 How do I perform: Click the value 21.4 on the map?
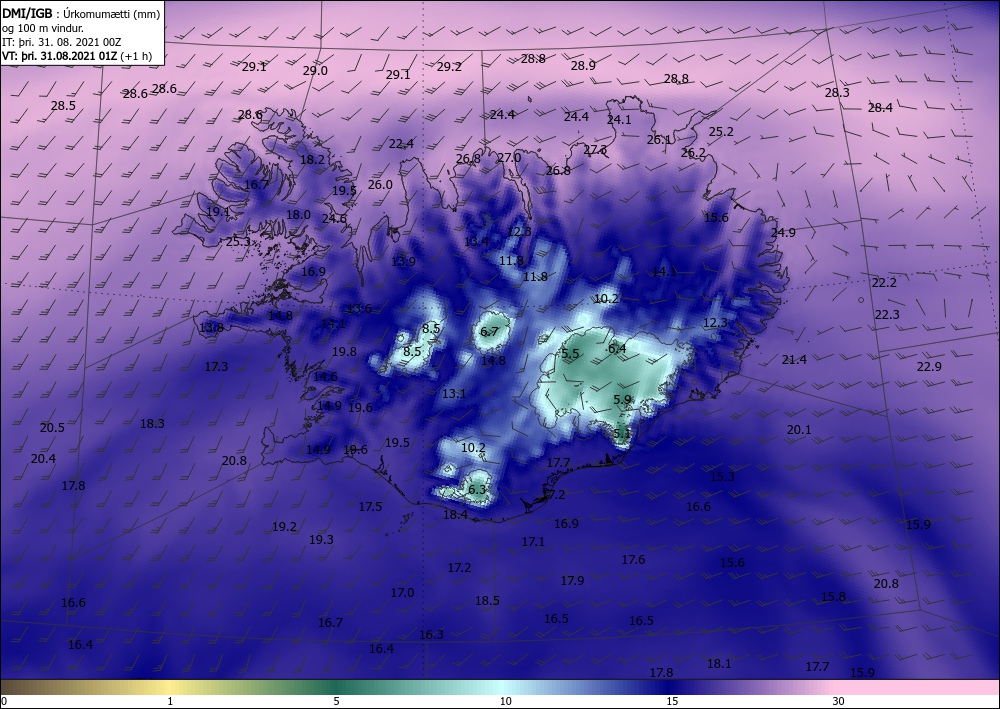pyautogui.click(x=794, y=360)
